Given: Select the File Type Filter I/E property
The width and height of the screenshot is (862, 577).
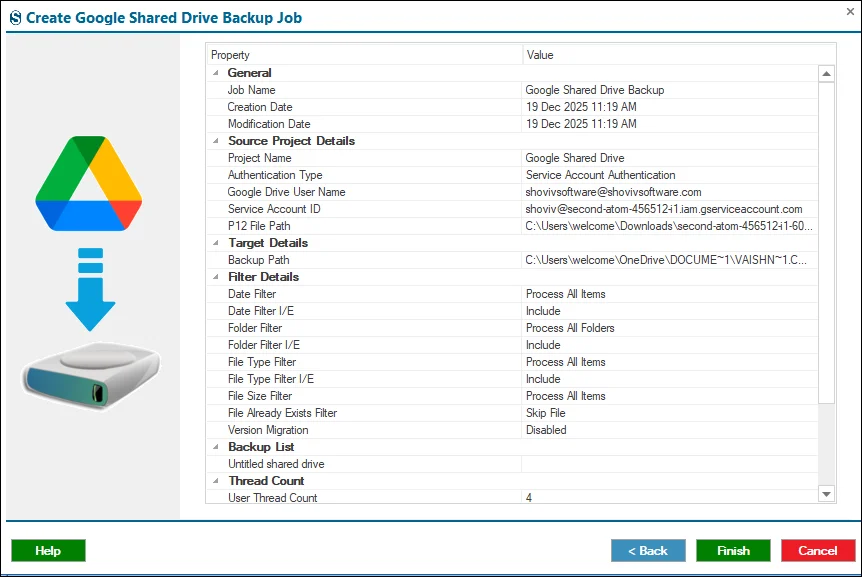Looking at the screenshot, I should [271, 379].
